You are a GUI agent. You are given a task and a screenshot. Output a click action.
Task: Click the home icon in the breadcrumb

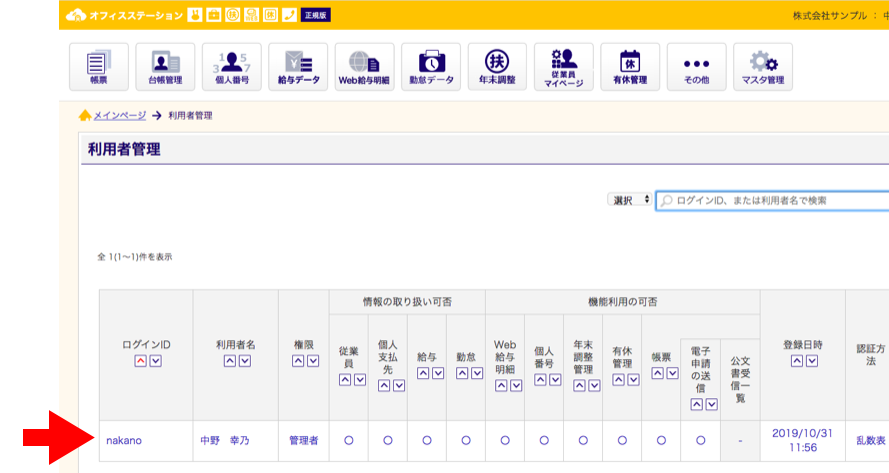coord(84,115)
